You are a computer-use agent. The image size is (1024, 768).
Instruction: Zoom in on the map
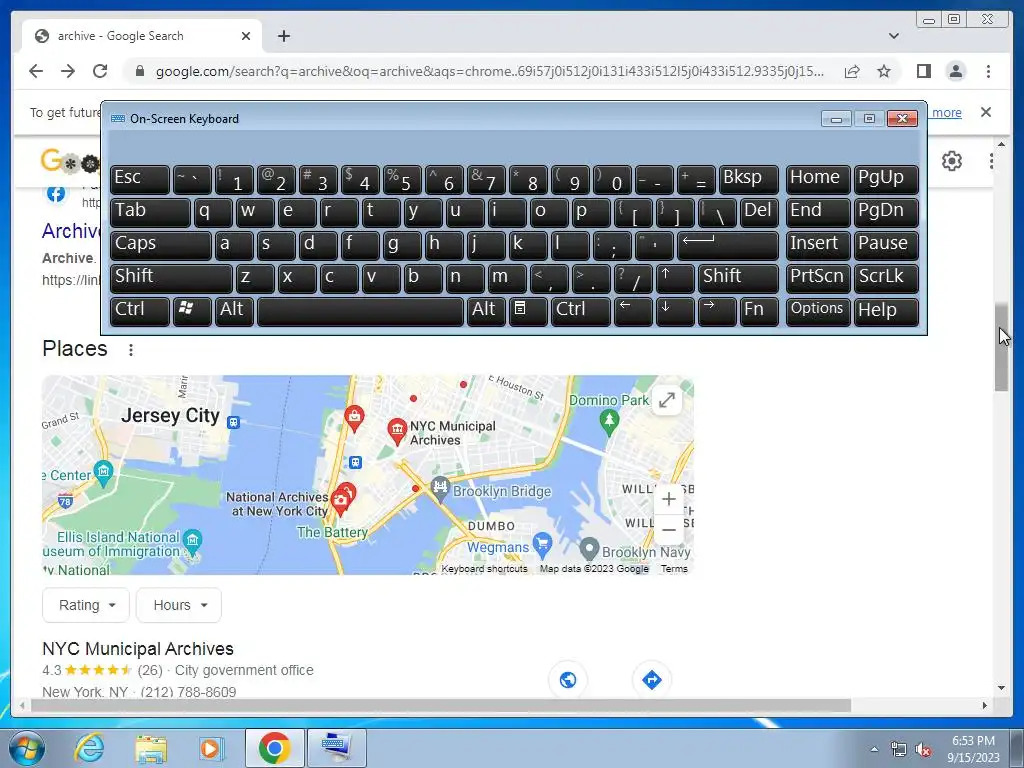668,499
